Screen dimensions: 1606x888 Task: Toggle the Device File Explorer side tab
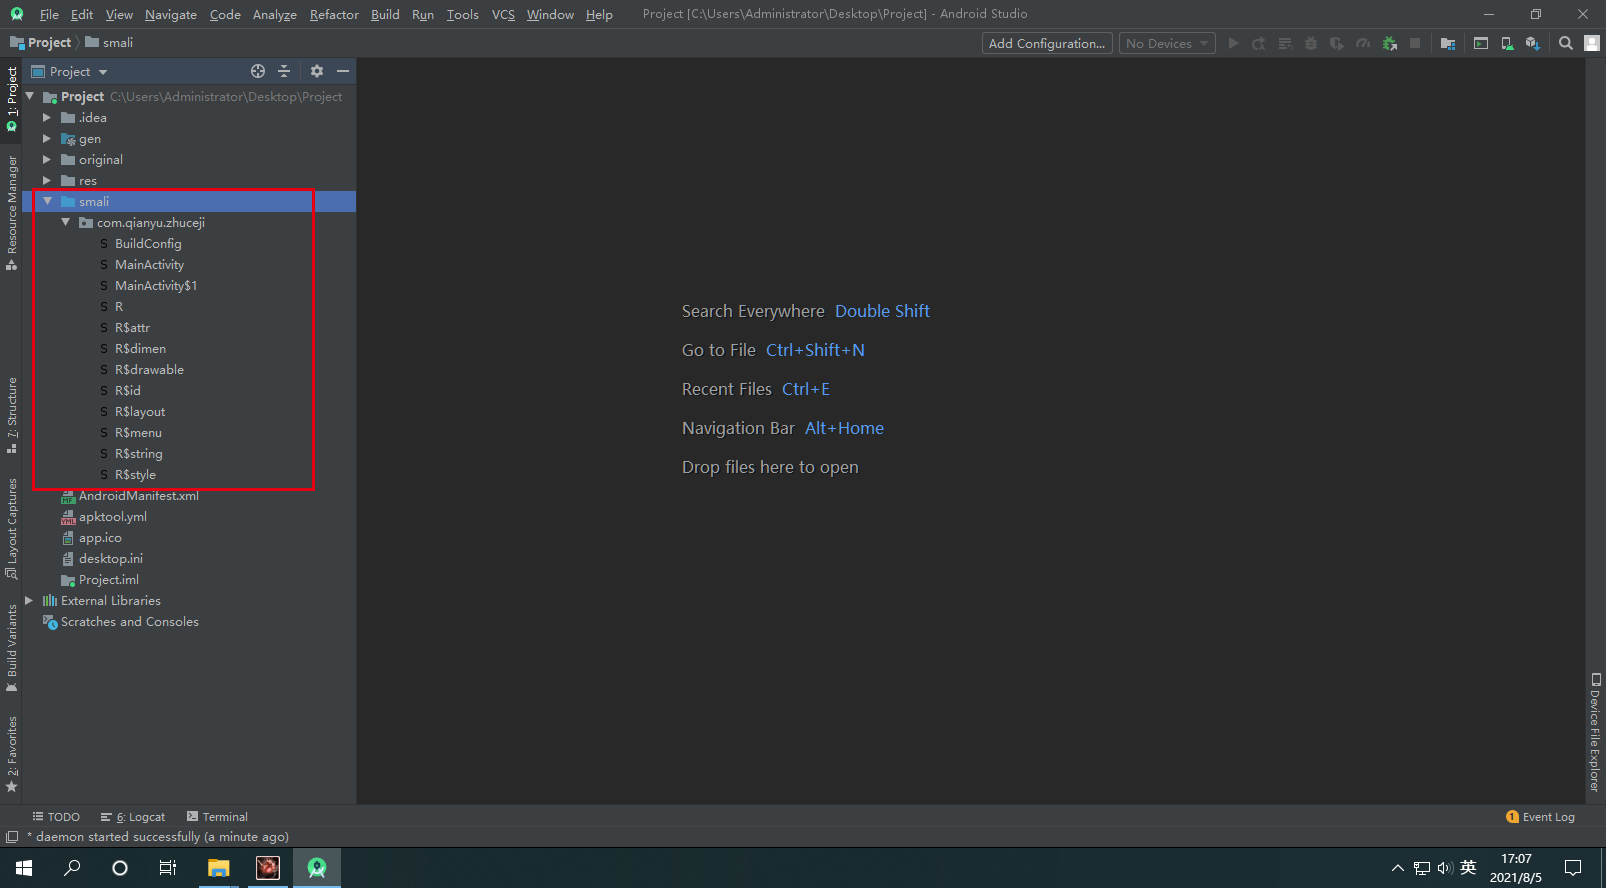[x=1595, y=733]
